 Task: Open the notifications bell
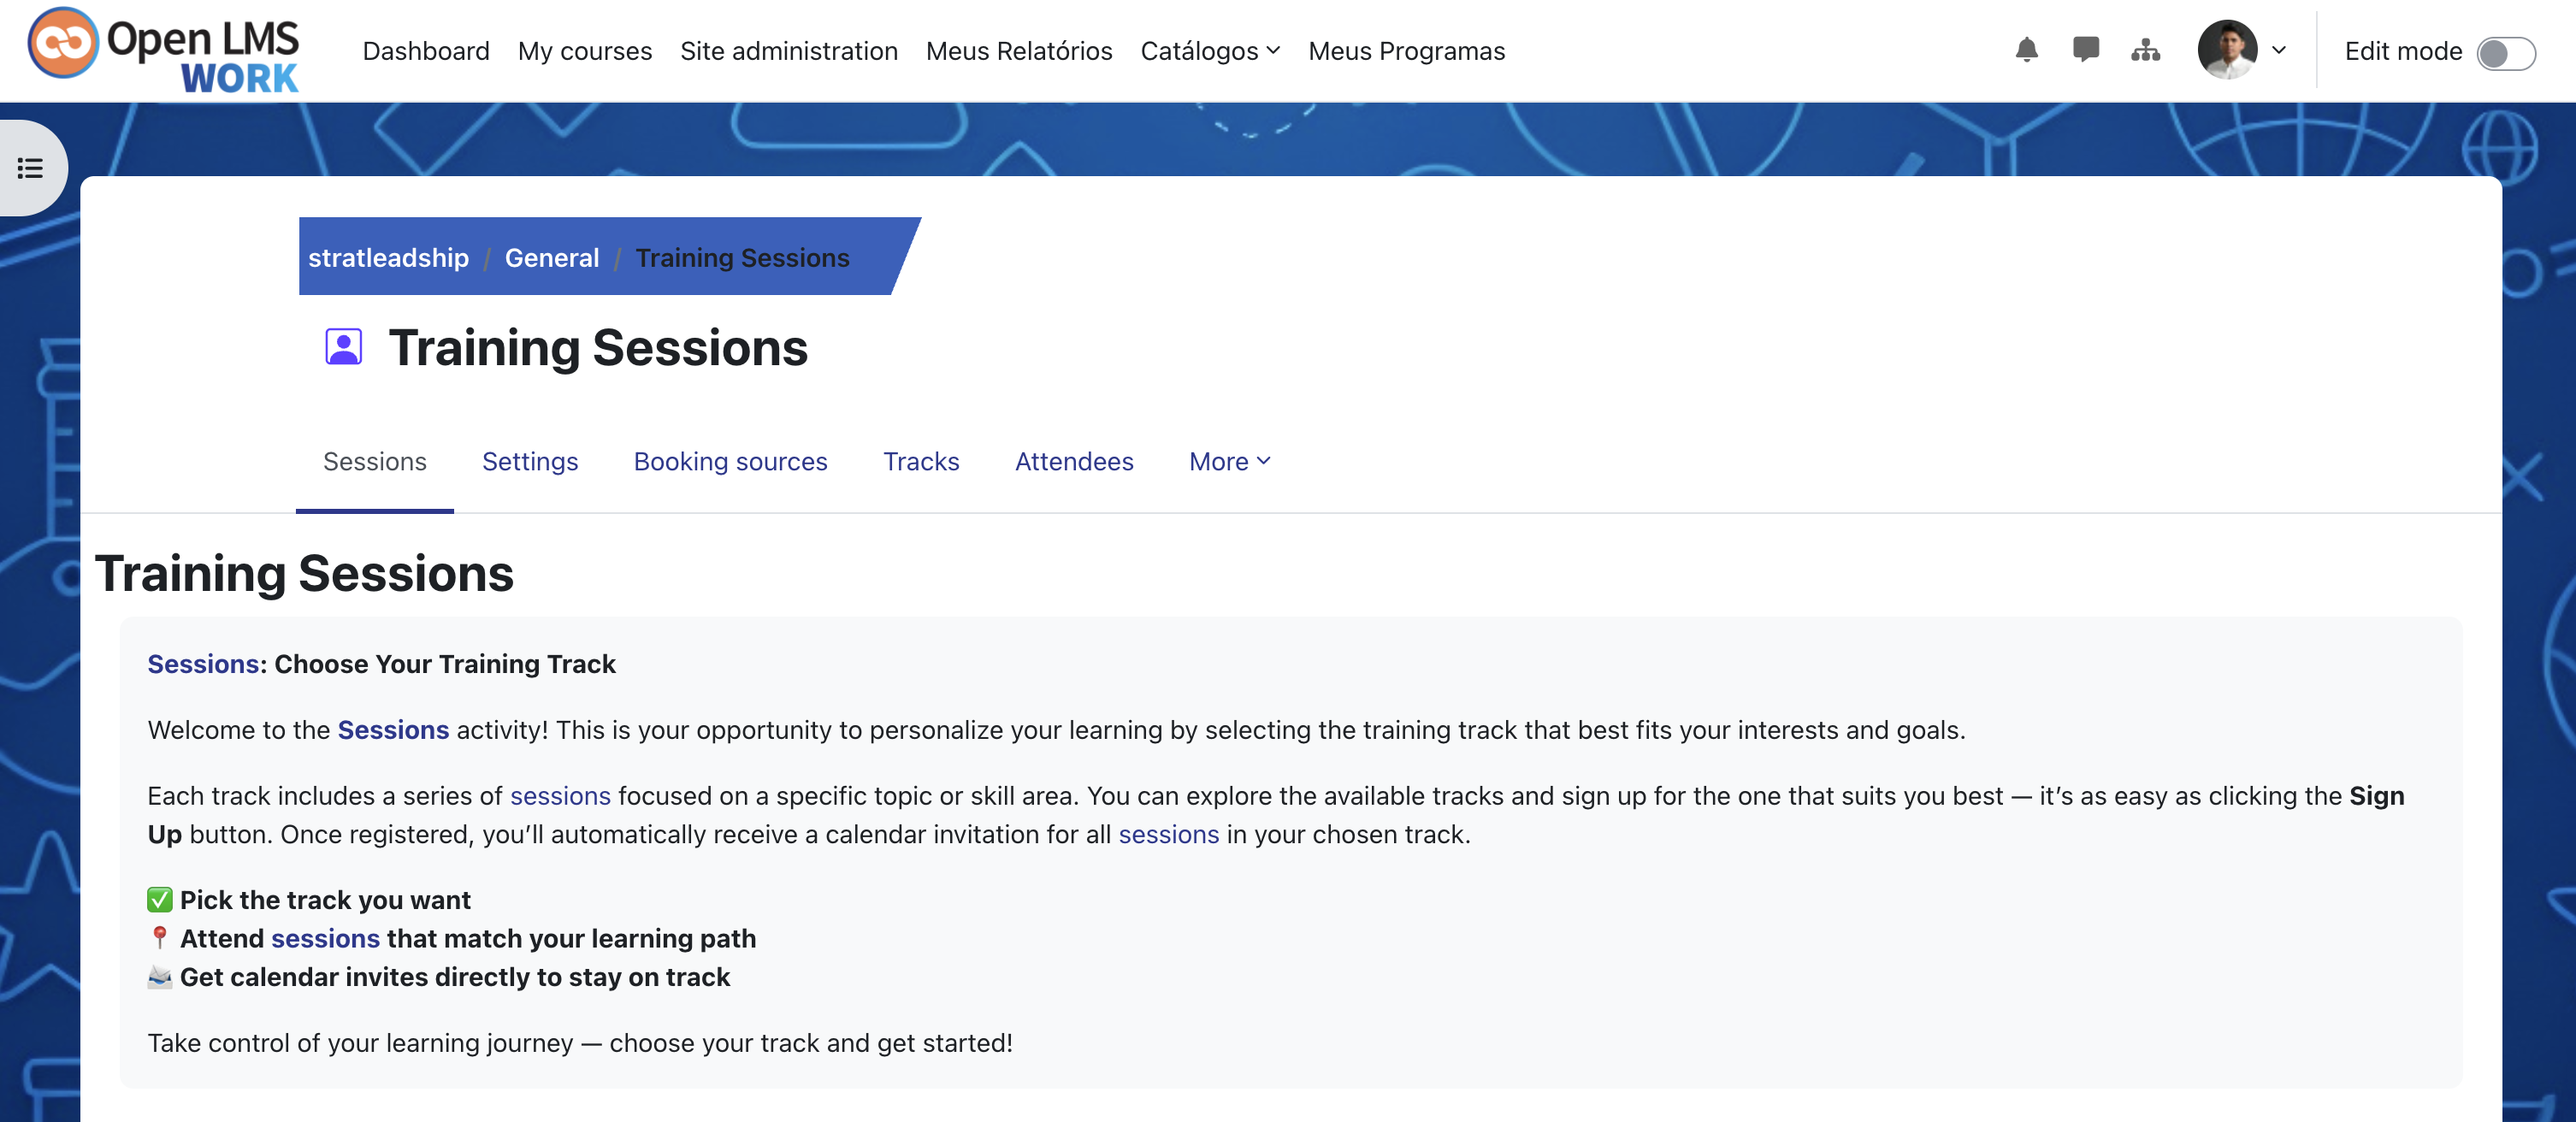click(2026, 50)
